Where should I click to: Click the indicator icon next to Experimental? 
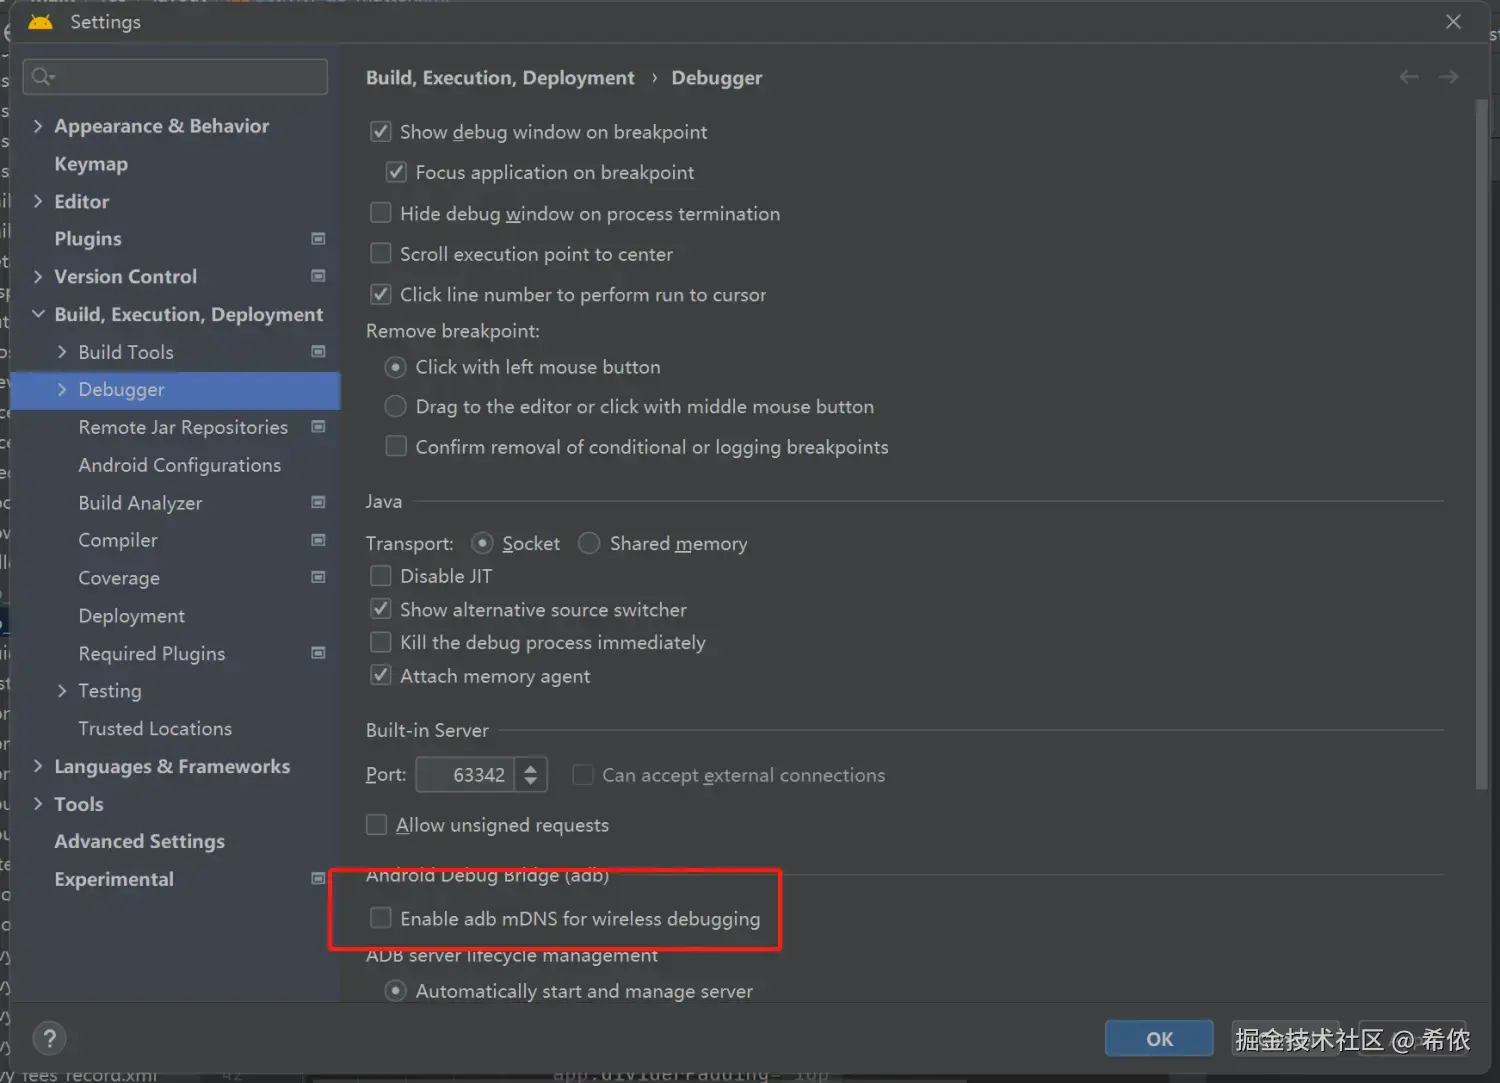click(318, 879)
